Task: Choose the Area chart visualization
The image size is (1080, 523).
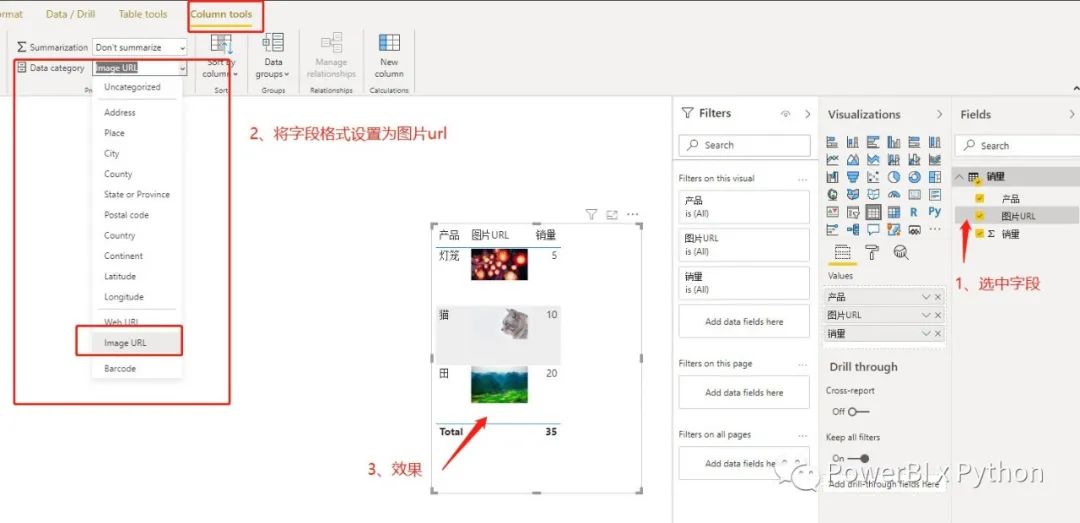Action: [x=853, y=159]
